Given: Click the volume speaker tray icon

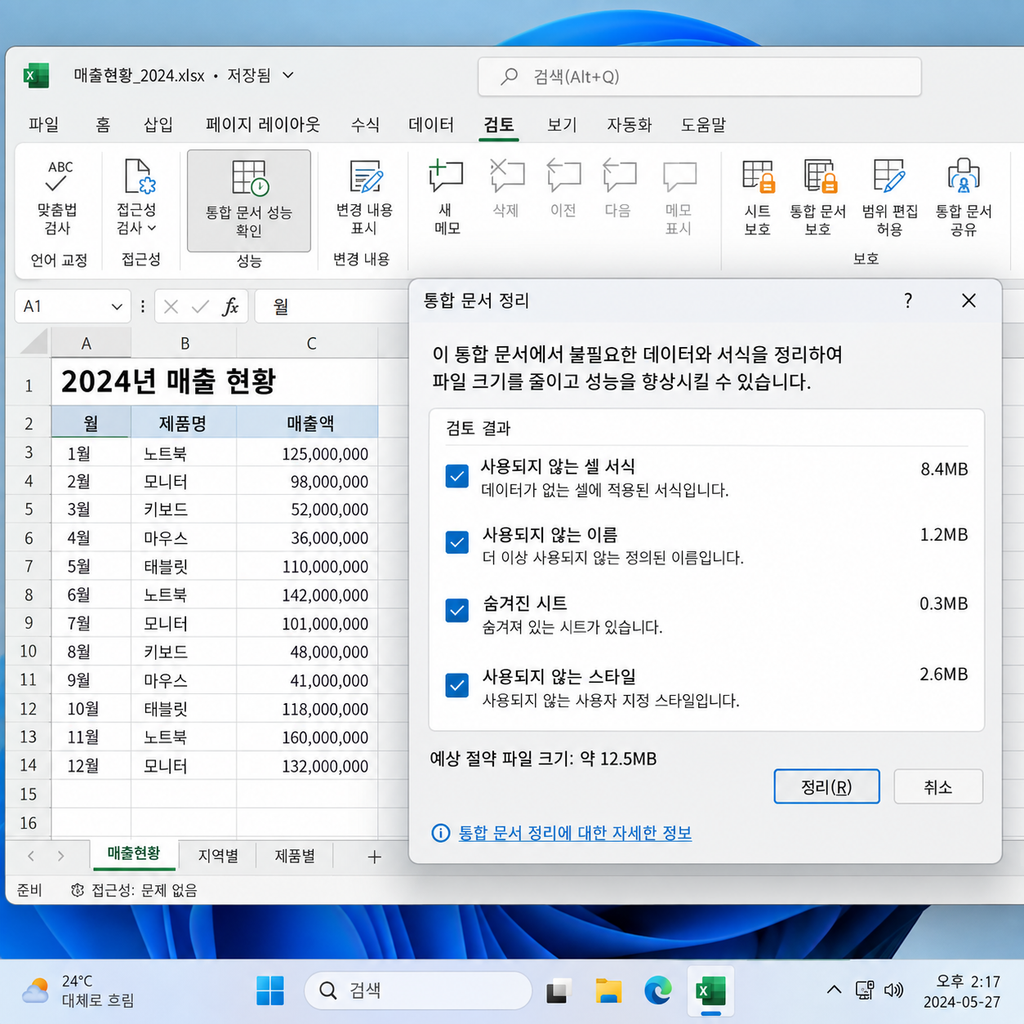Looking at the screenshot, I should 893,990.
